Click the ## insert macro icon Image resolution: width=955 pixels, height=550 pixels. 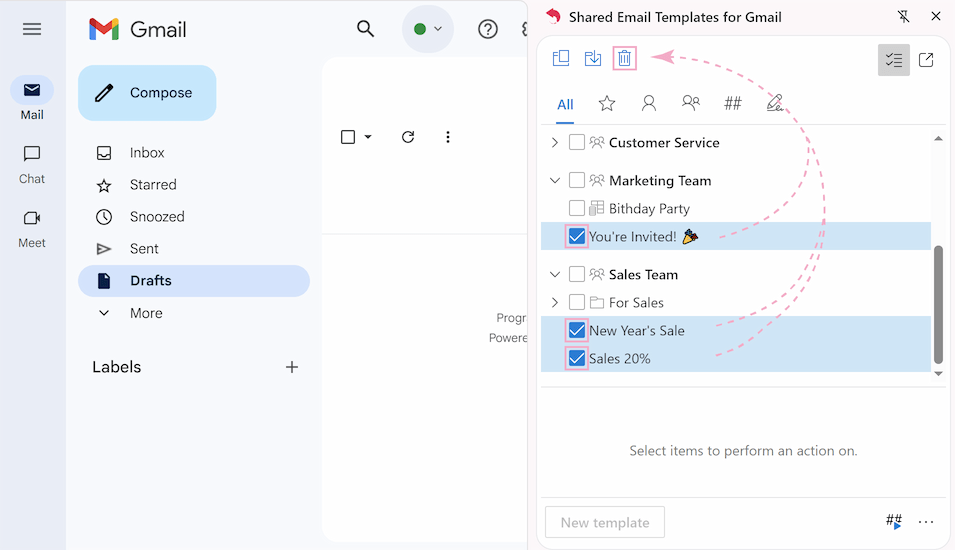[x=893, y=521]
